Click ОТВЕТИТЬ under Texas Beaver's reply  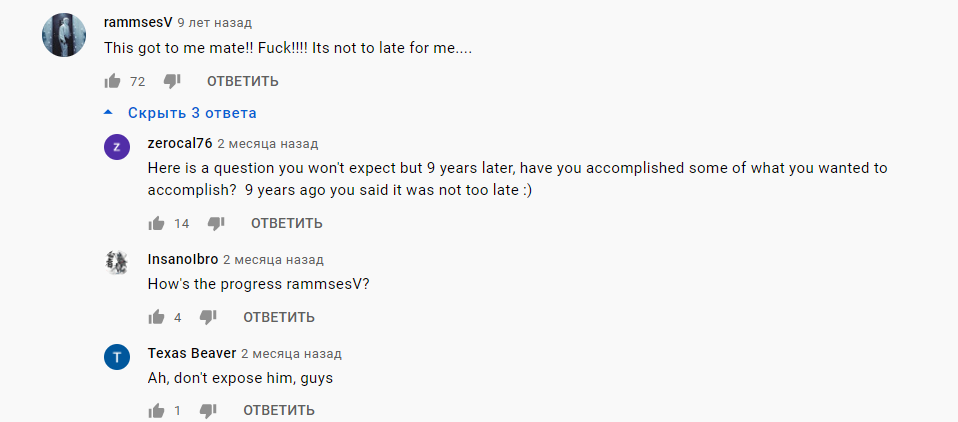click(279, 410)
